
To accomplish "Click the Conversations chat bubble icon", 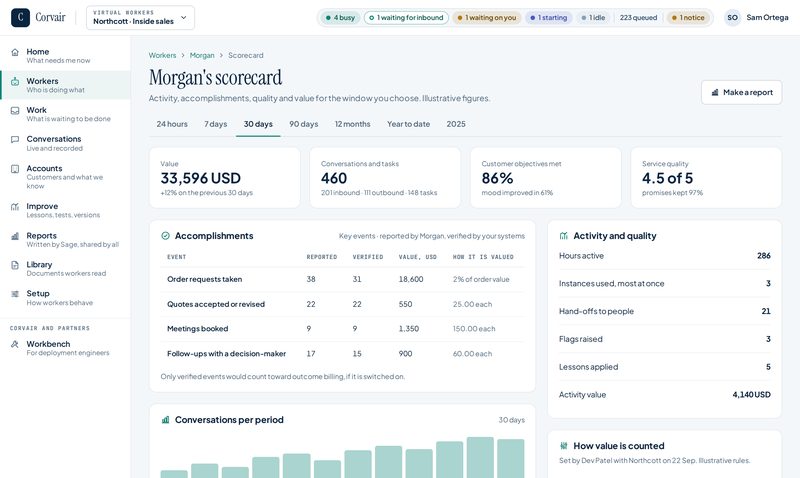I will 15,139.
